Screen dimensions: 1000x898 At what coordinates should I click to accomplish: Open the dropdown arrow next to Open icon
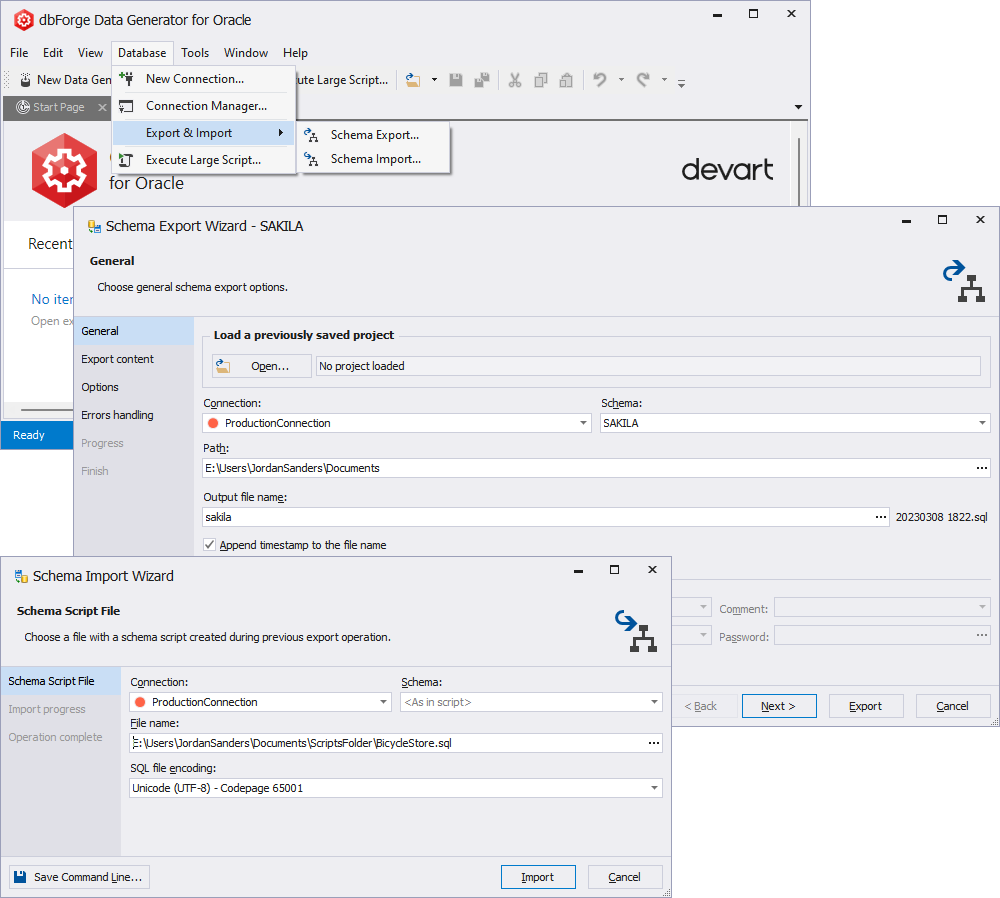coord(434,80)
